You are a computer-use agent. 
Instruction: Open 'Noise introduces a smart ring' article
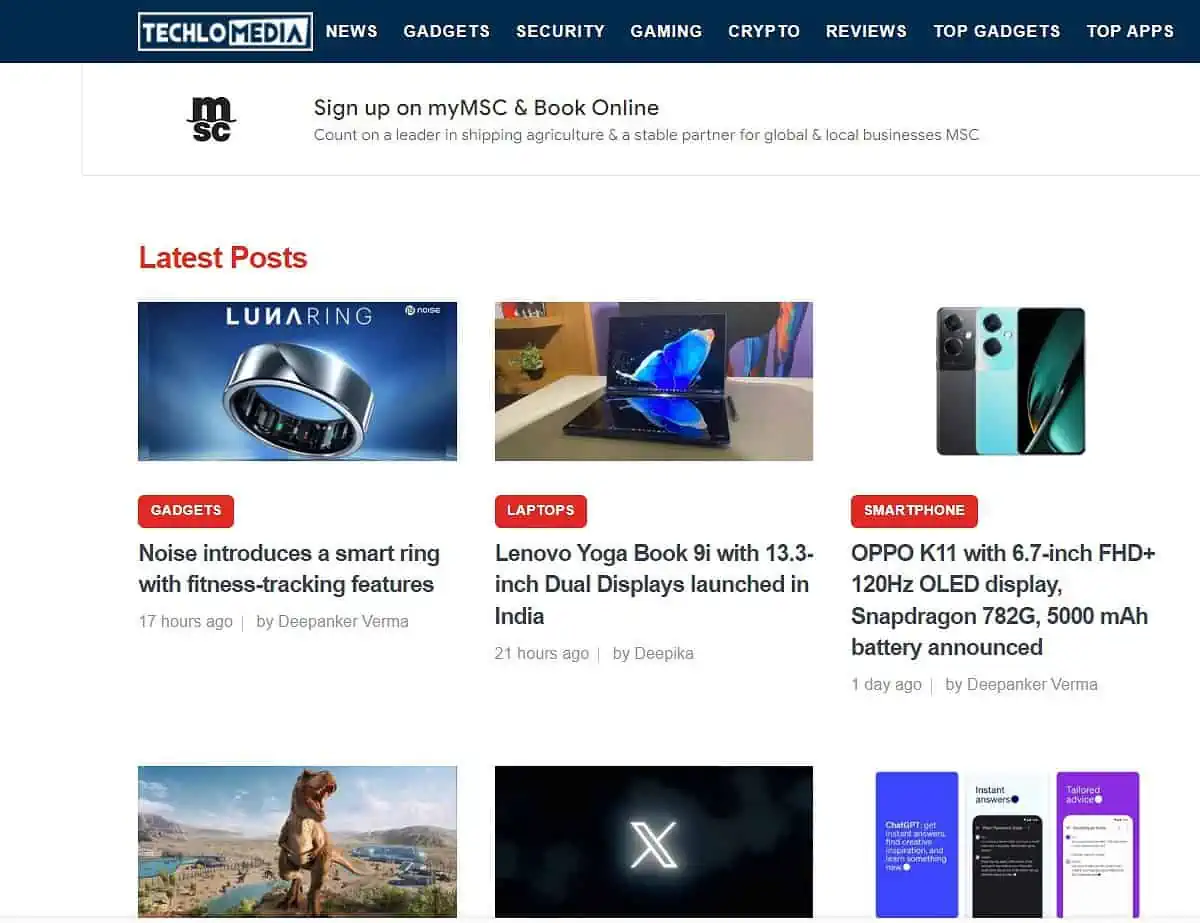(289, 569)
